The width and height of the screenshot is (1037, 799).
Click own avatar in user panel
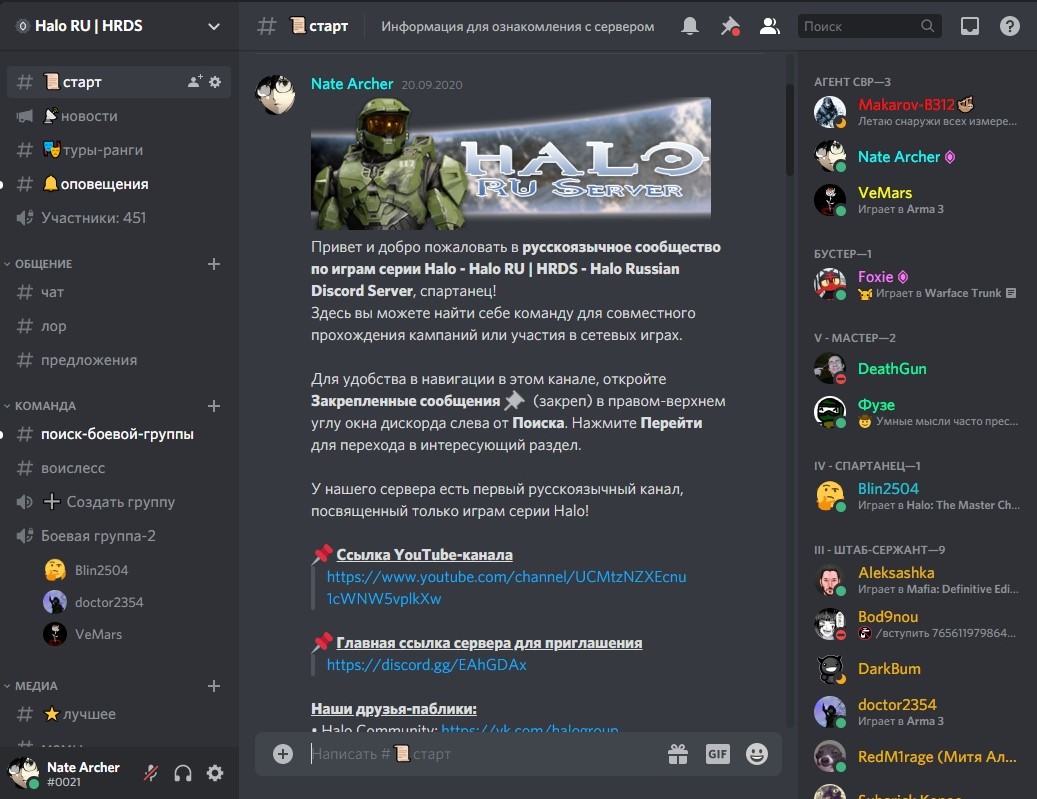23,773
